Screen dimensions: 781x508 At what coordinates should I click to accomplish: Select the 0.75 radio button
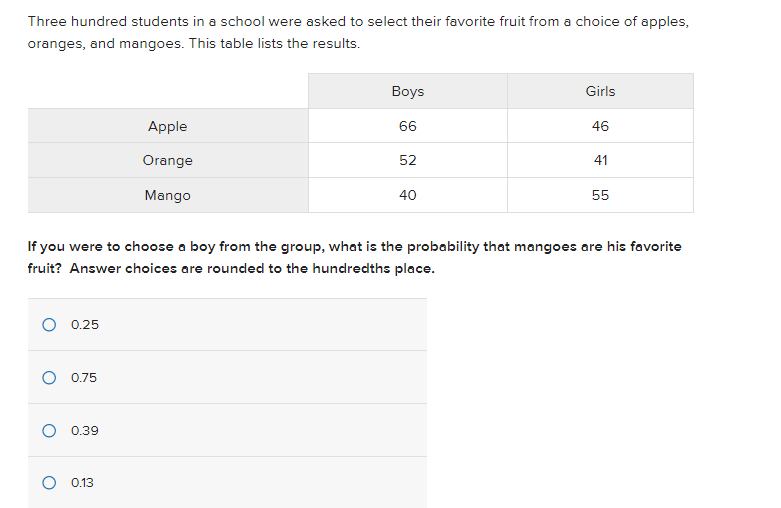pyautogui.click(x=49, y=378)
